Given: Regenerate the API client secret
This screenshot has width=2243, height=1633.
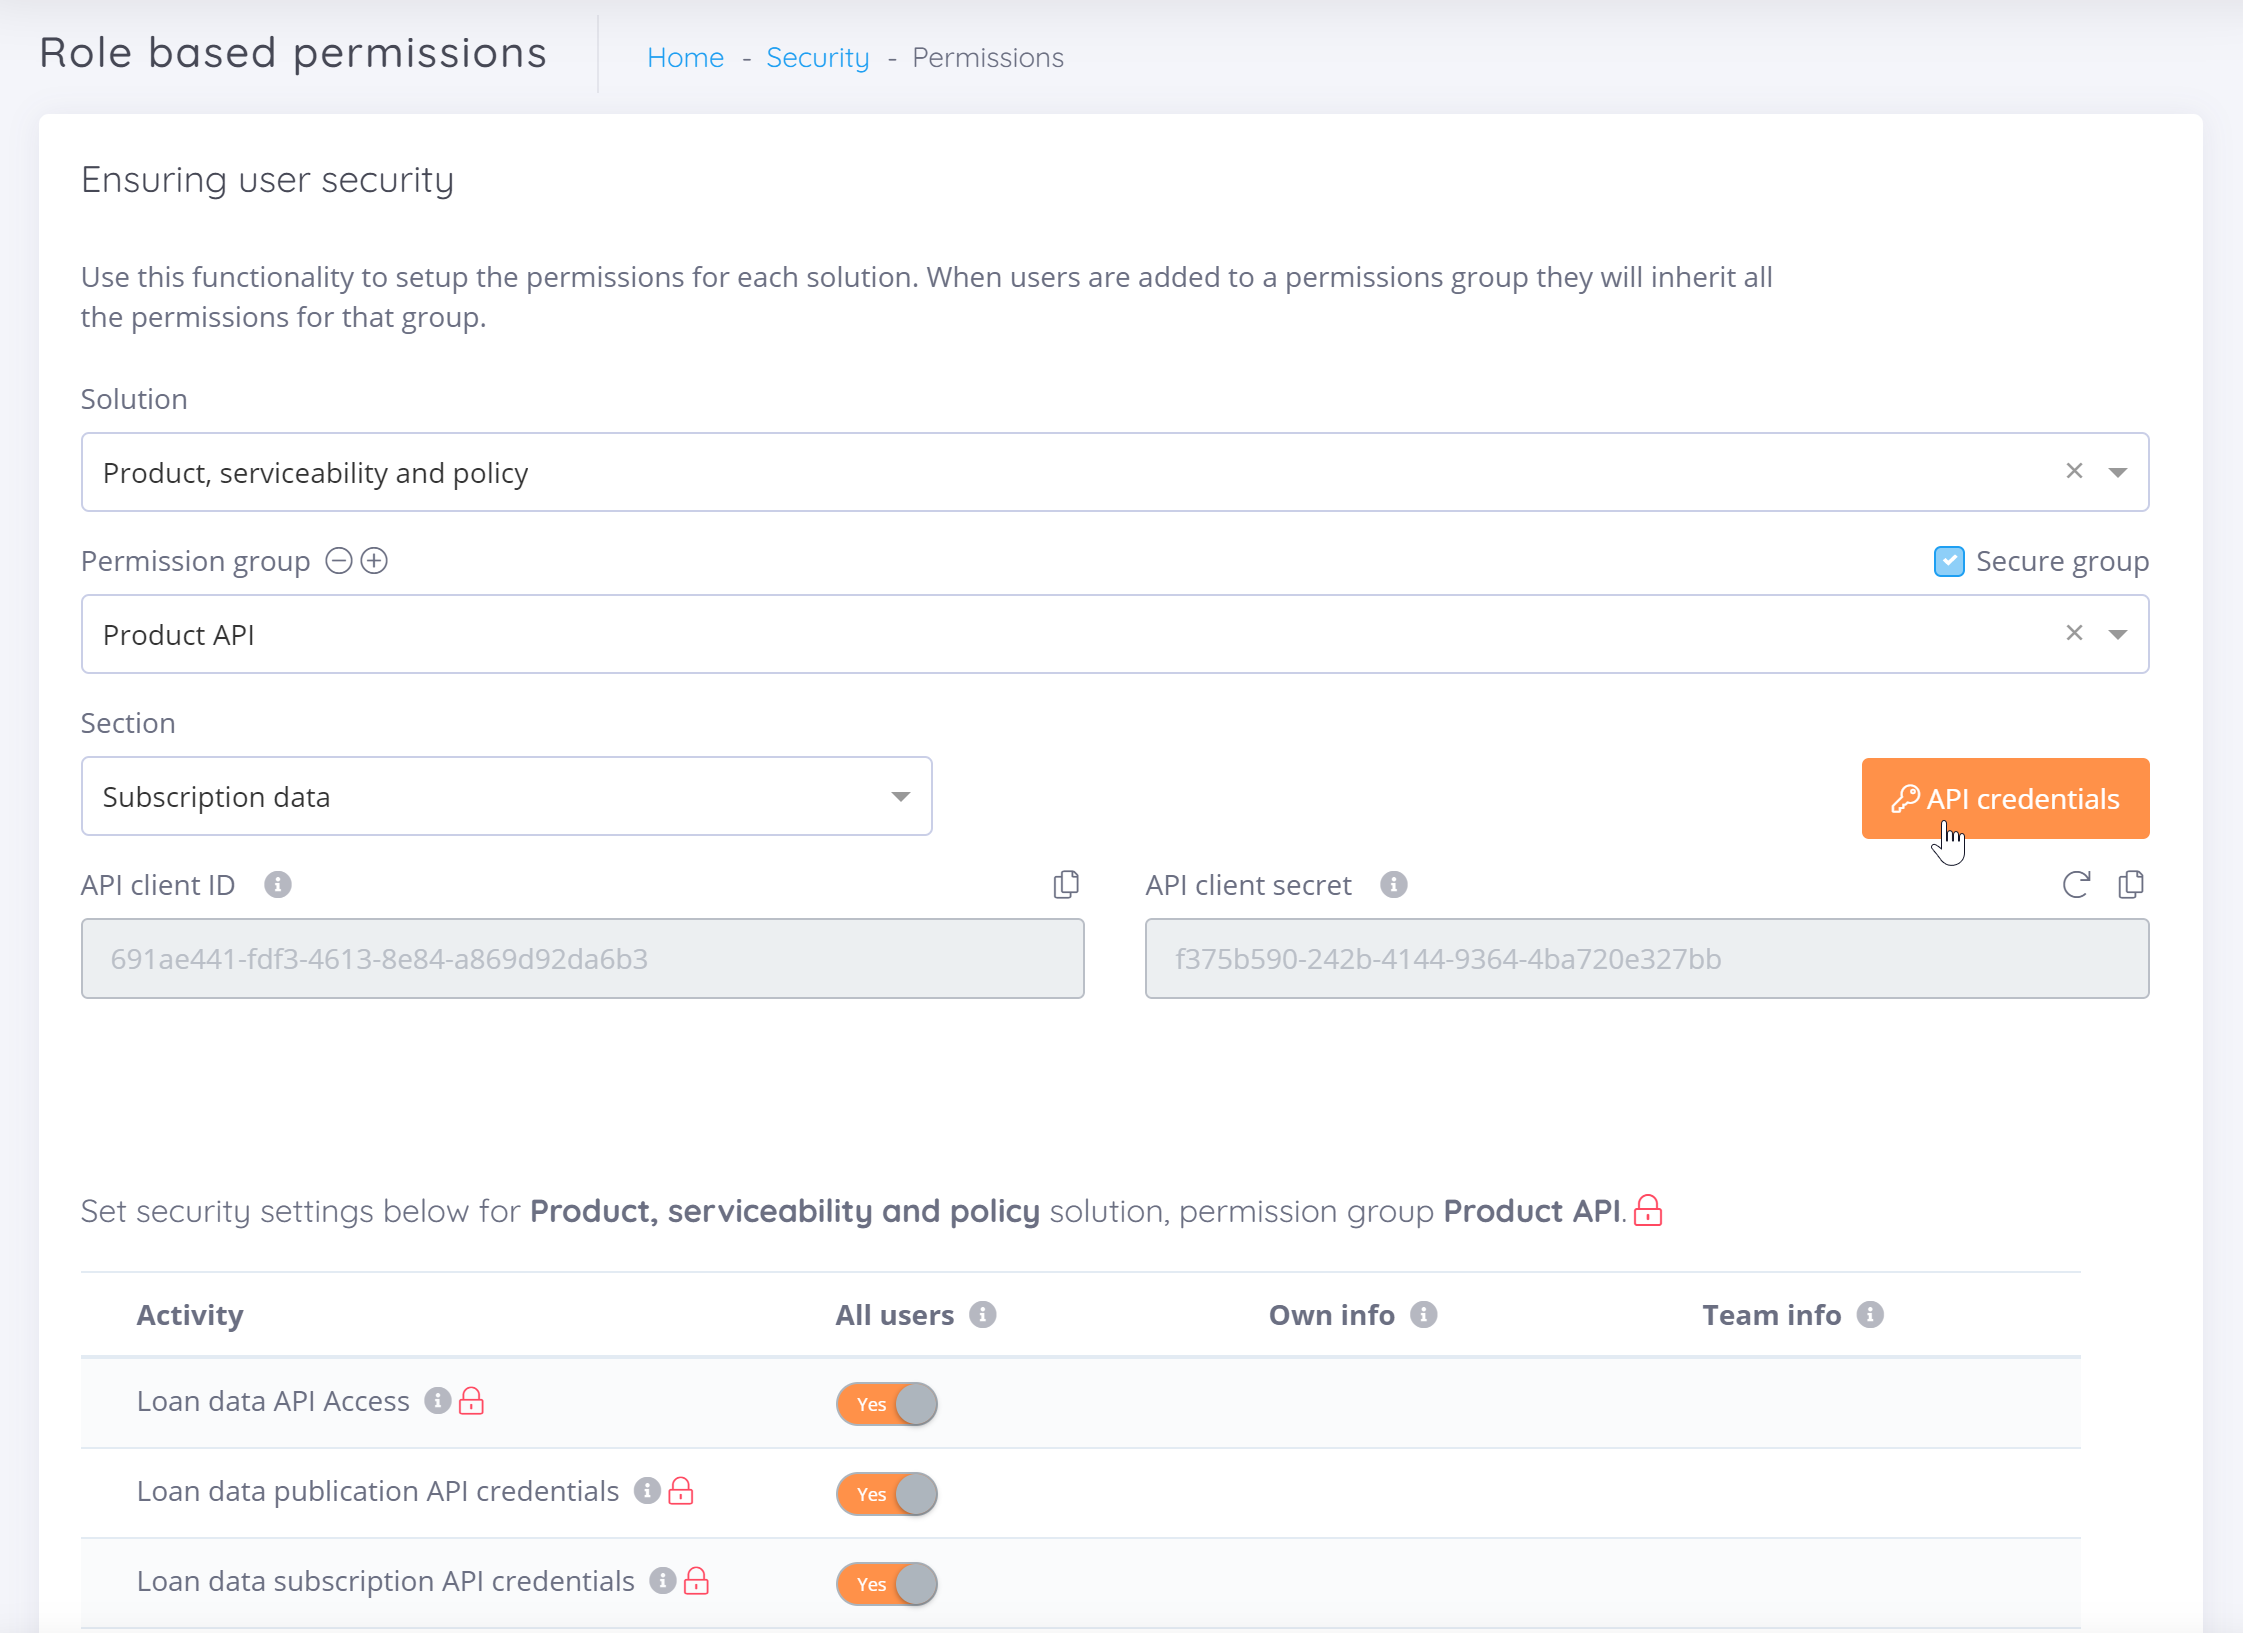Looking at the screenshot, I should coord(2076,884).
